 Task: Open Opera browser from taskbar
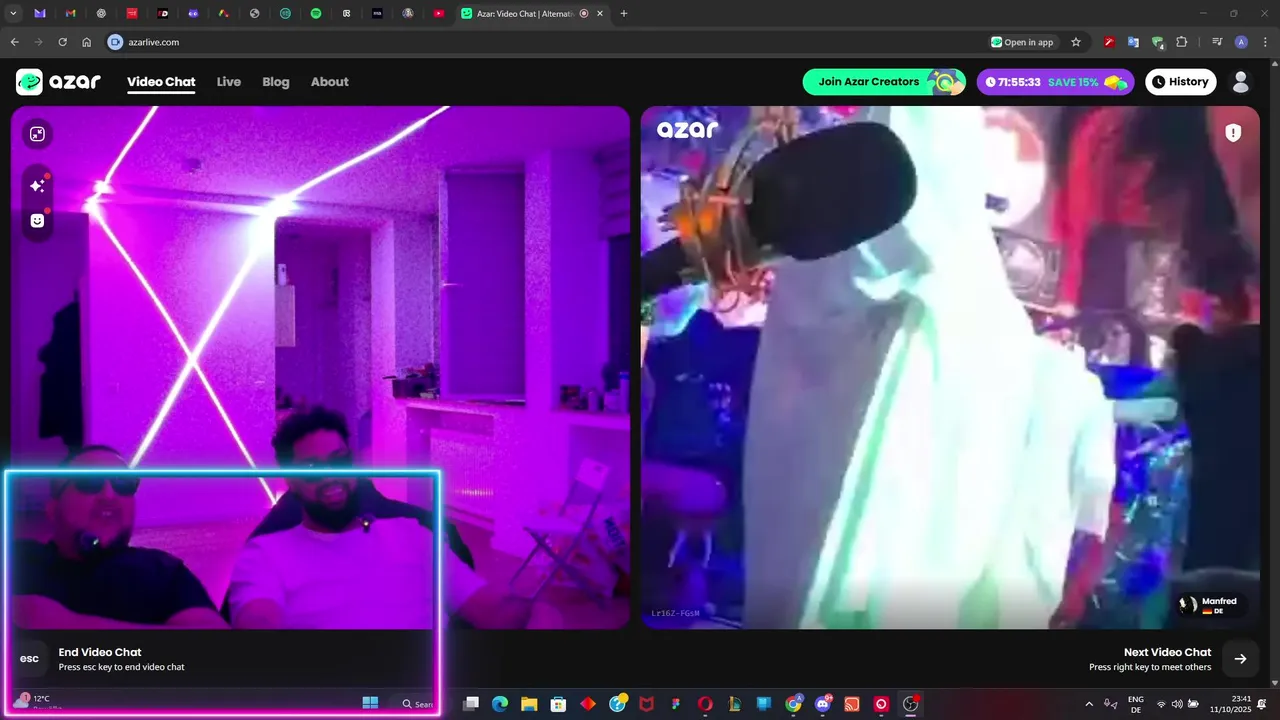(x=705, y=704)
